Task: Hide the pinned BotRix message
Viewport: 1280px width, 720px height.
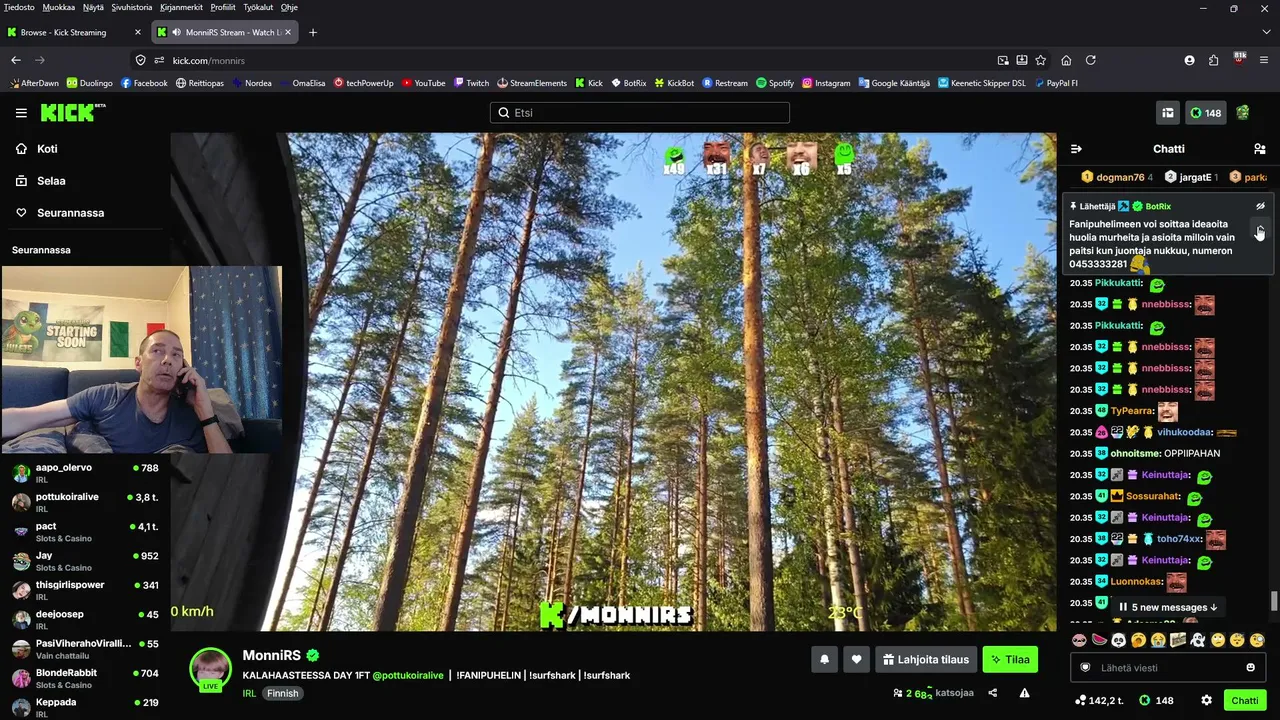Action: click(x=1260, y=206)
